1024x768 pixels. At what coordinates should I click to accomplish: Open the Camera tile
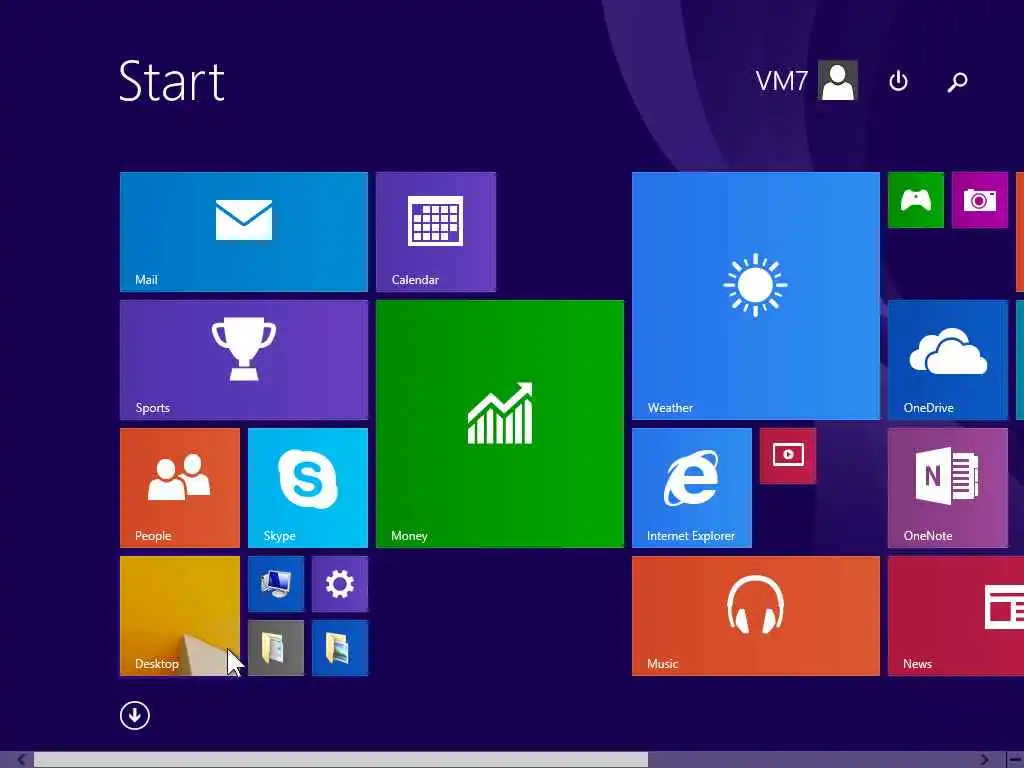coord(980,200)
